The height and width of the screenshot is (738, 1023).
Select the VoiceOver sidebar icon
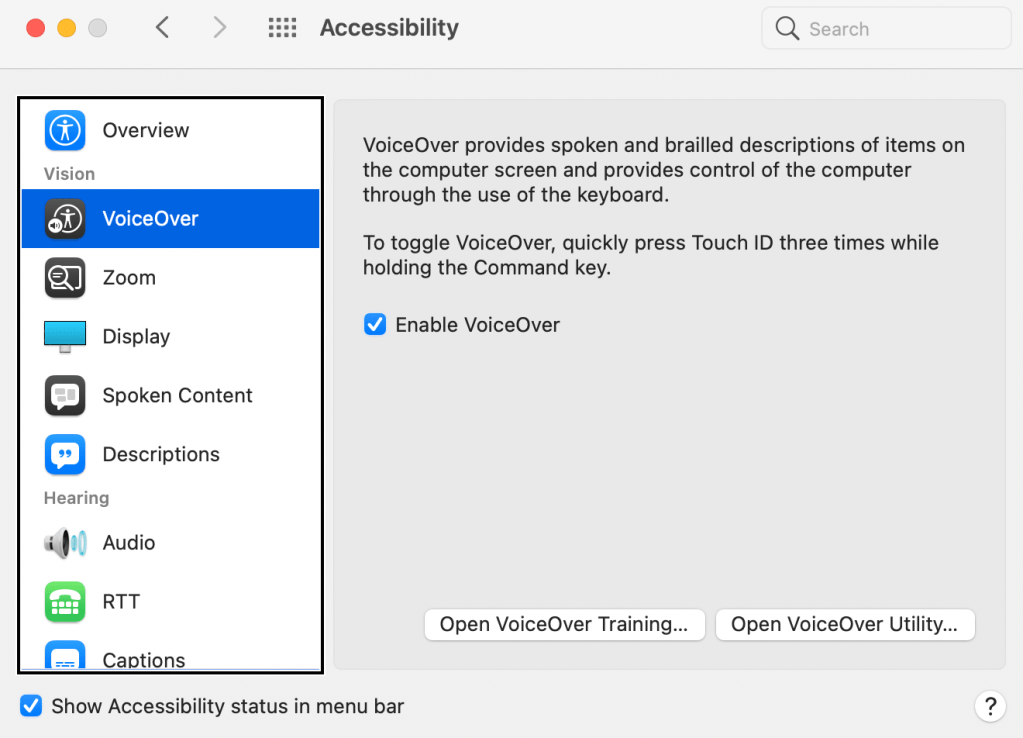tap(65, 219)
